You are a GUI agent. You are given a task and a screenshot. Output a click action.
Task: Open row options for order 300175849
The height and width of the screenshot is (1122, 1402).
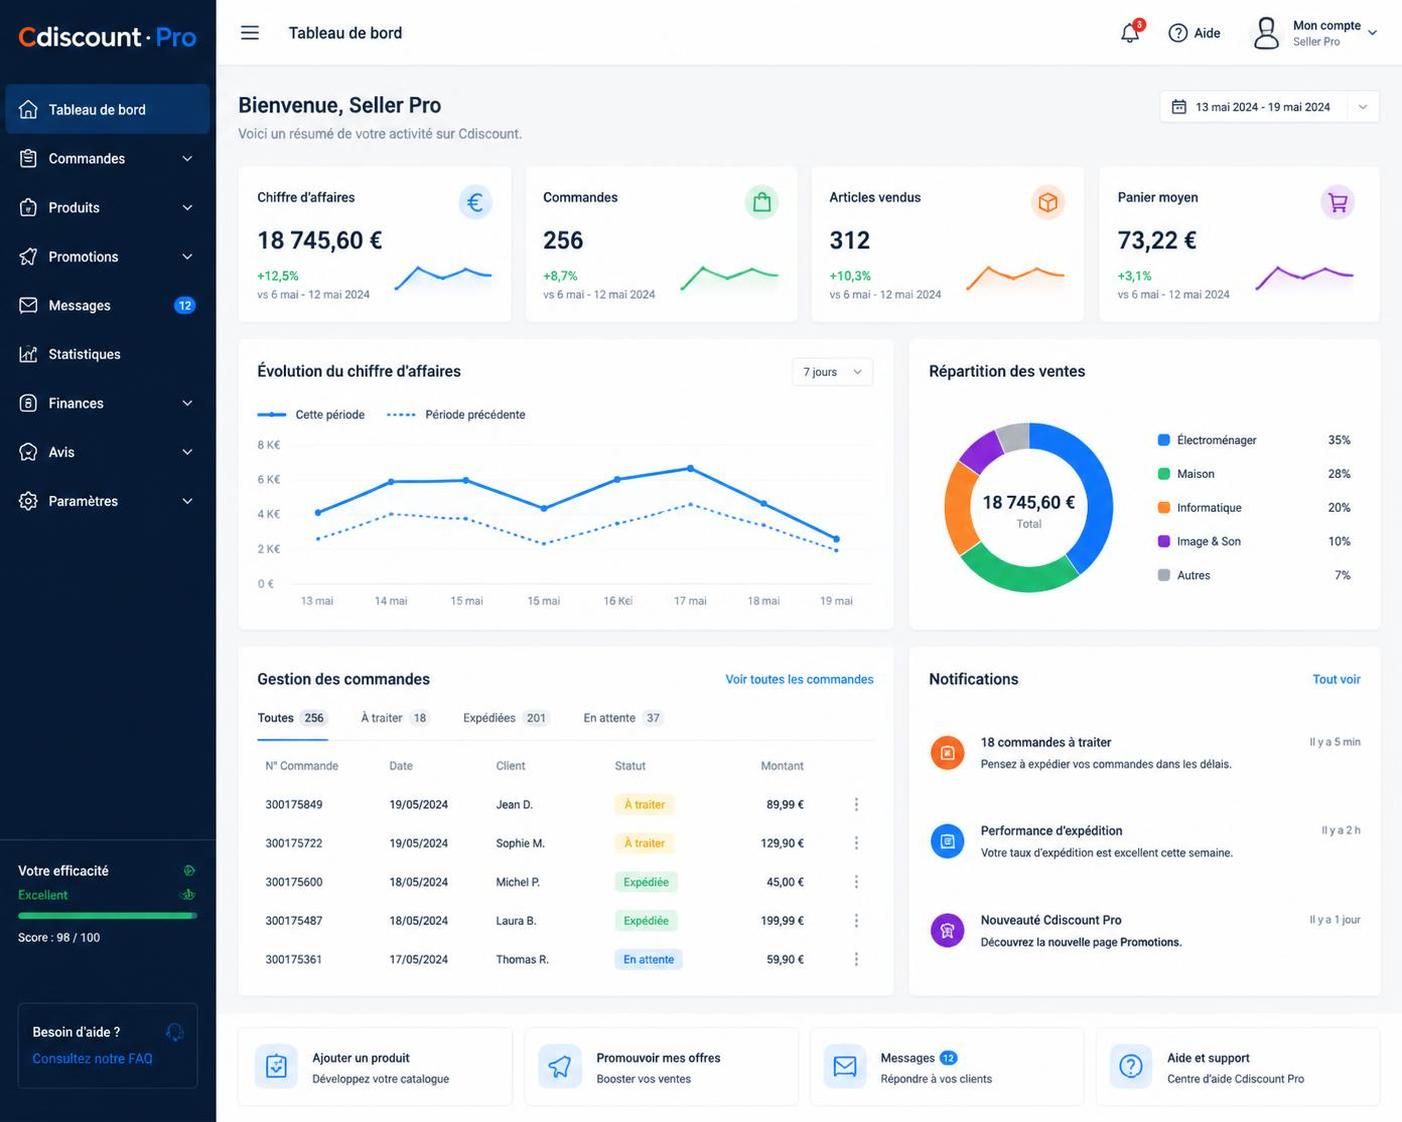tap(856, 804)
